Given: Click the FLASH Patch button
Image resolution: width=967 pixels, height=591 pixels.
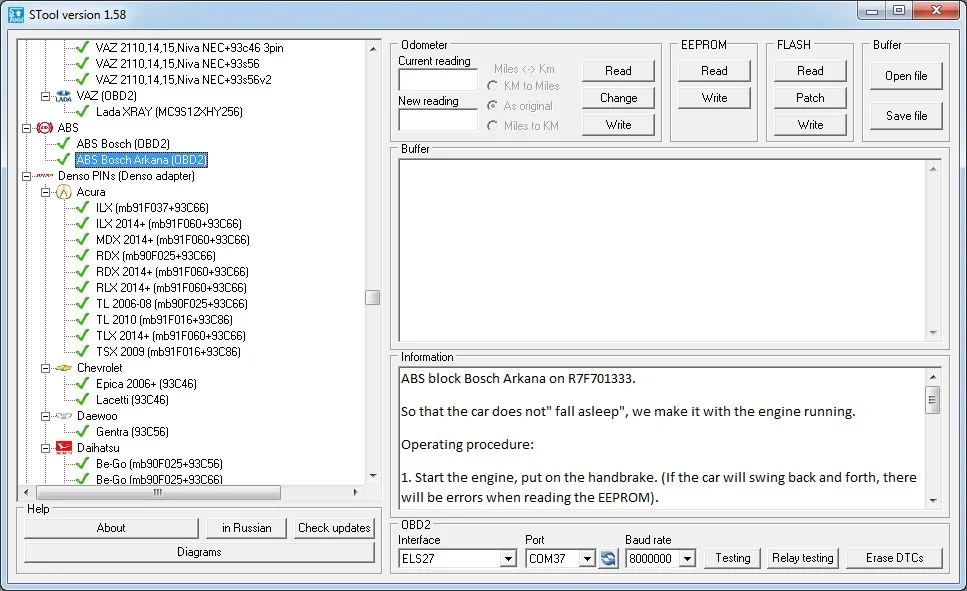Looking at the screenshot, I should click(810, 97).
